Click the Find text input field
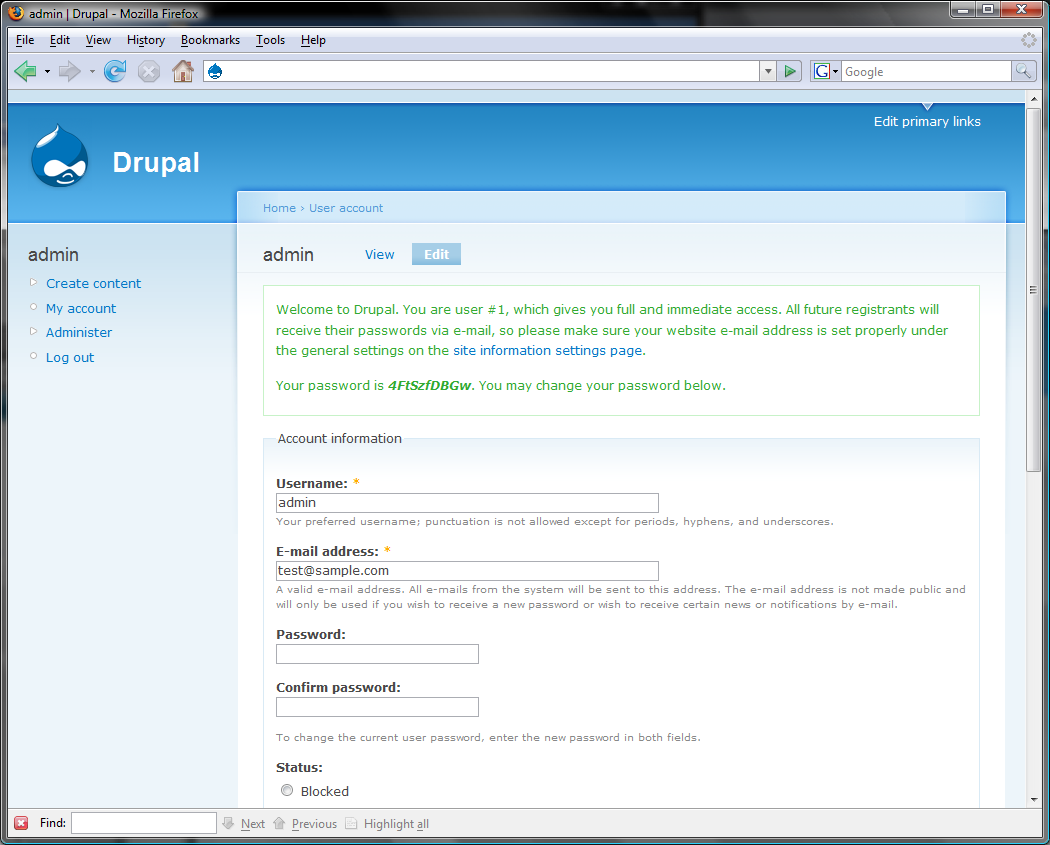Viewport: 1050px width, 845px height. (144, 823)
